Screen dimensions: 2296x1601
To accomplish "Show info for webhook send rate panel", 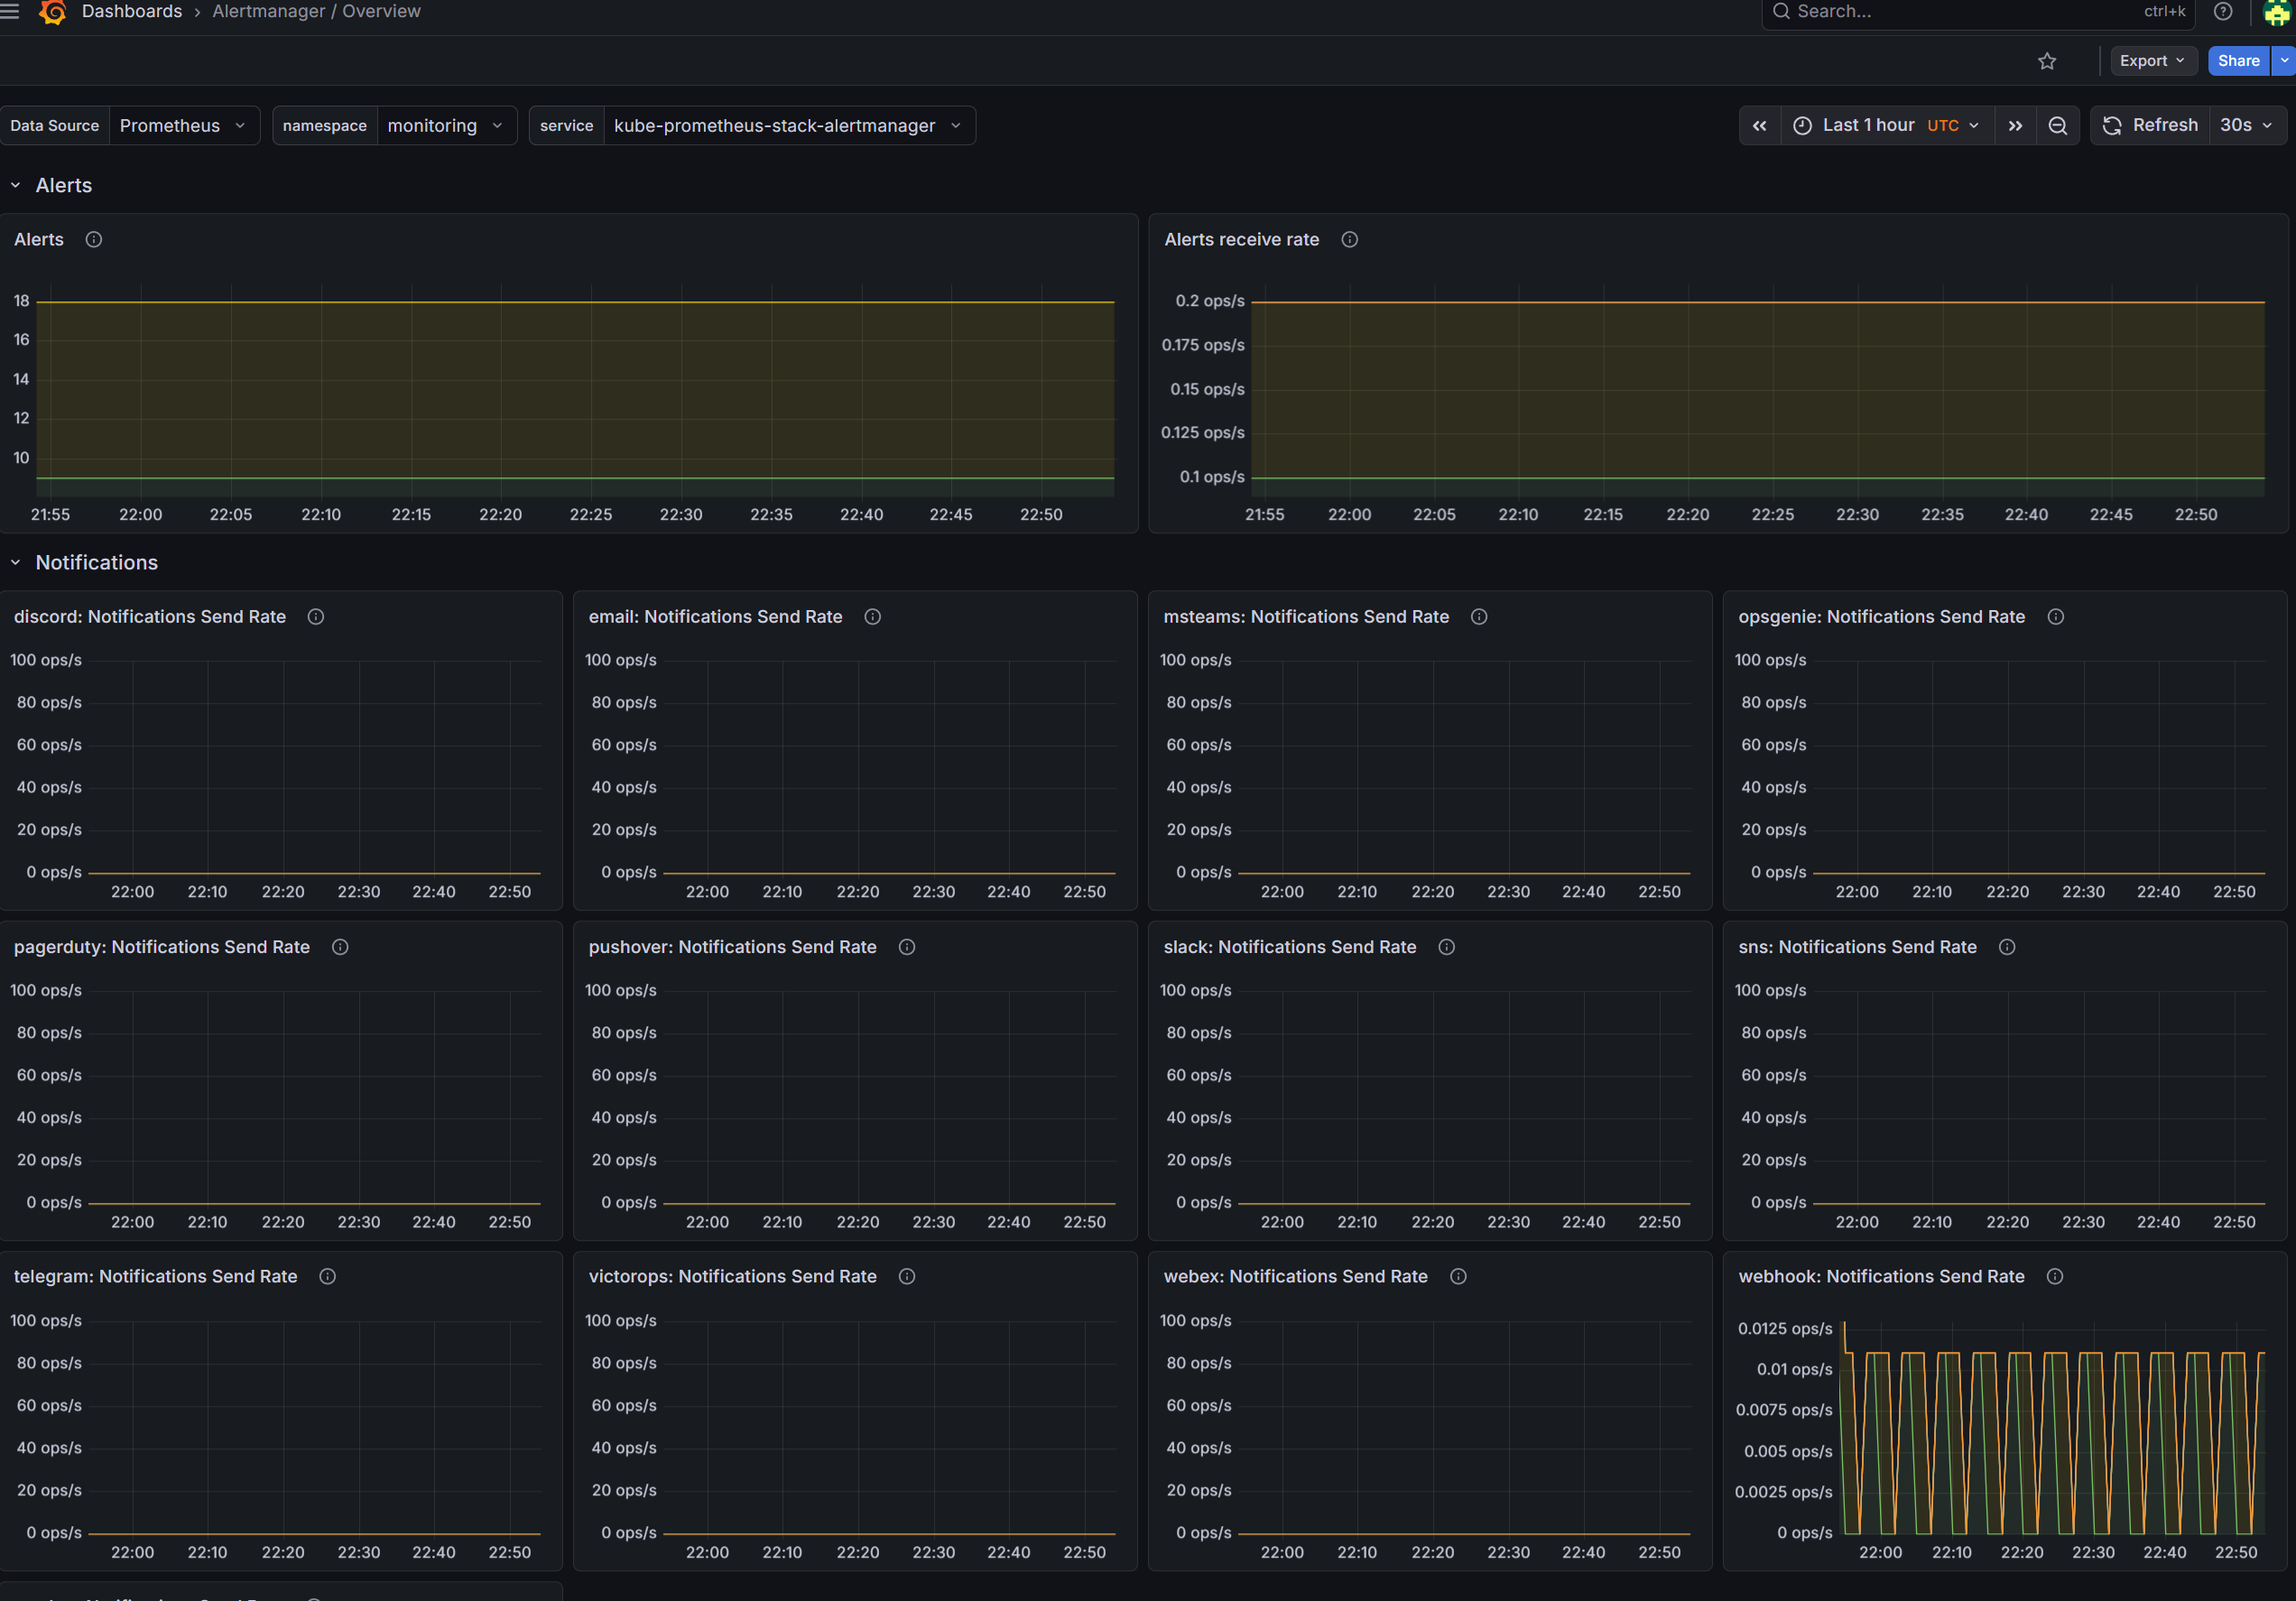I will point(2054,1277).
